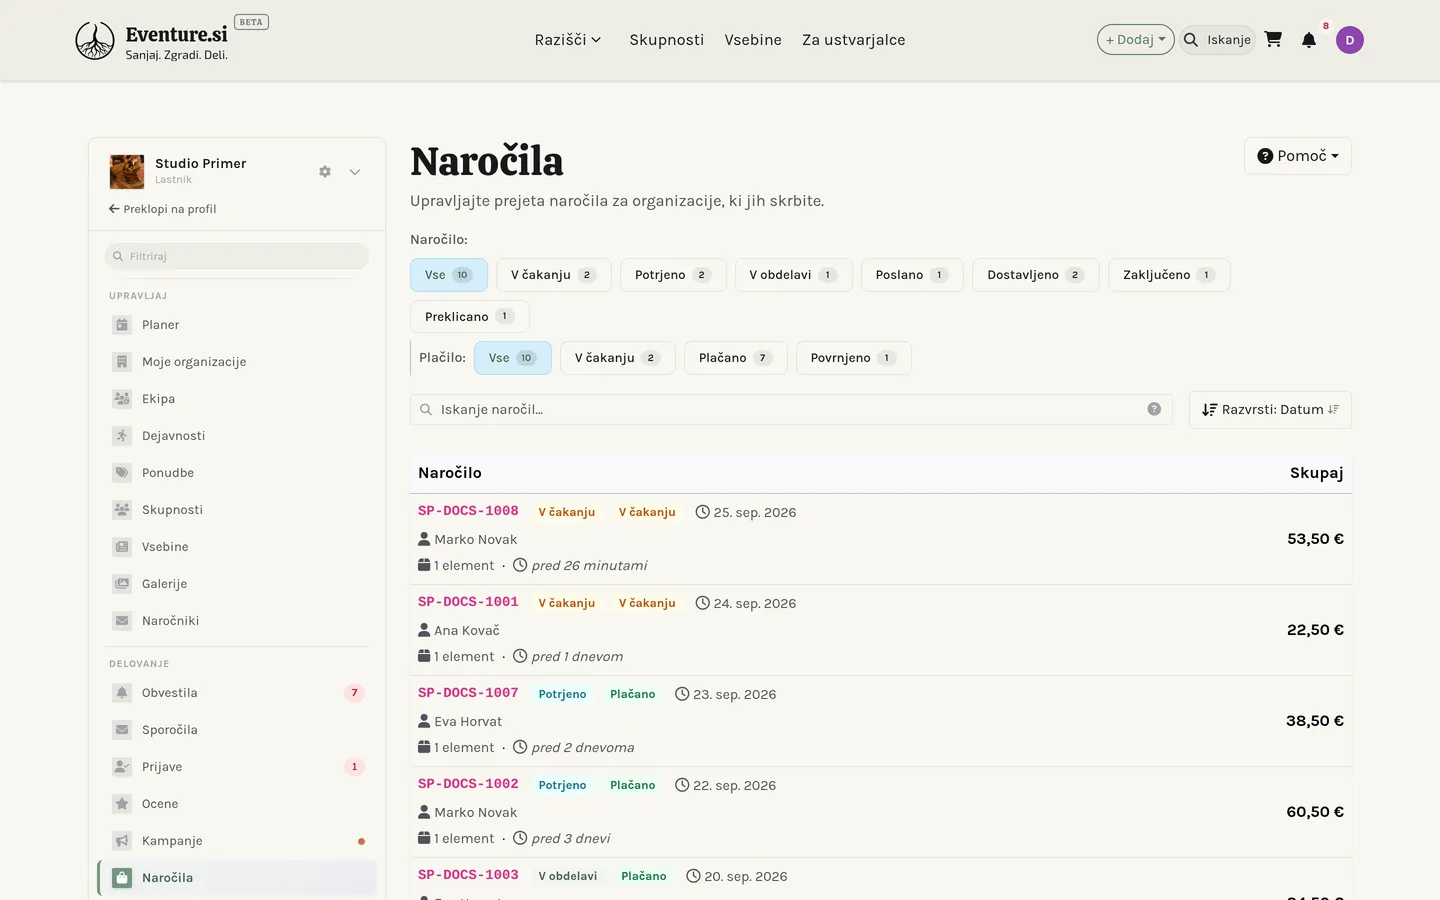This screenshot has height=900, width=1440.
Task: Click the Galerije sidebar icon
Action: coord(122,584)
